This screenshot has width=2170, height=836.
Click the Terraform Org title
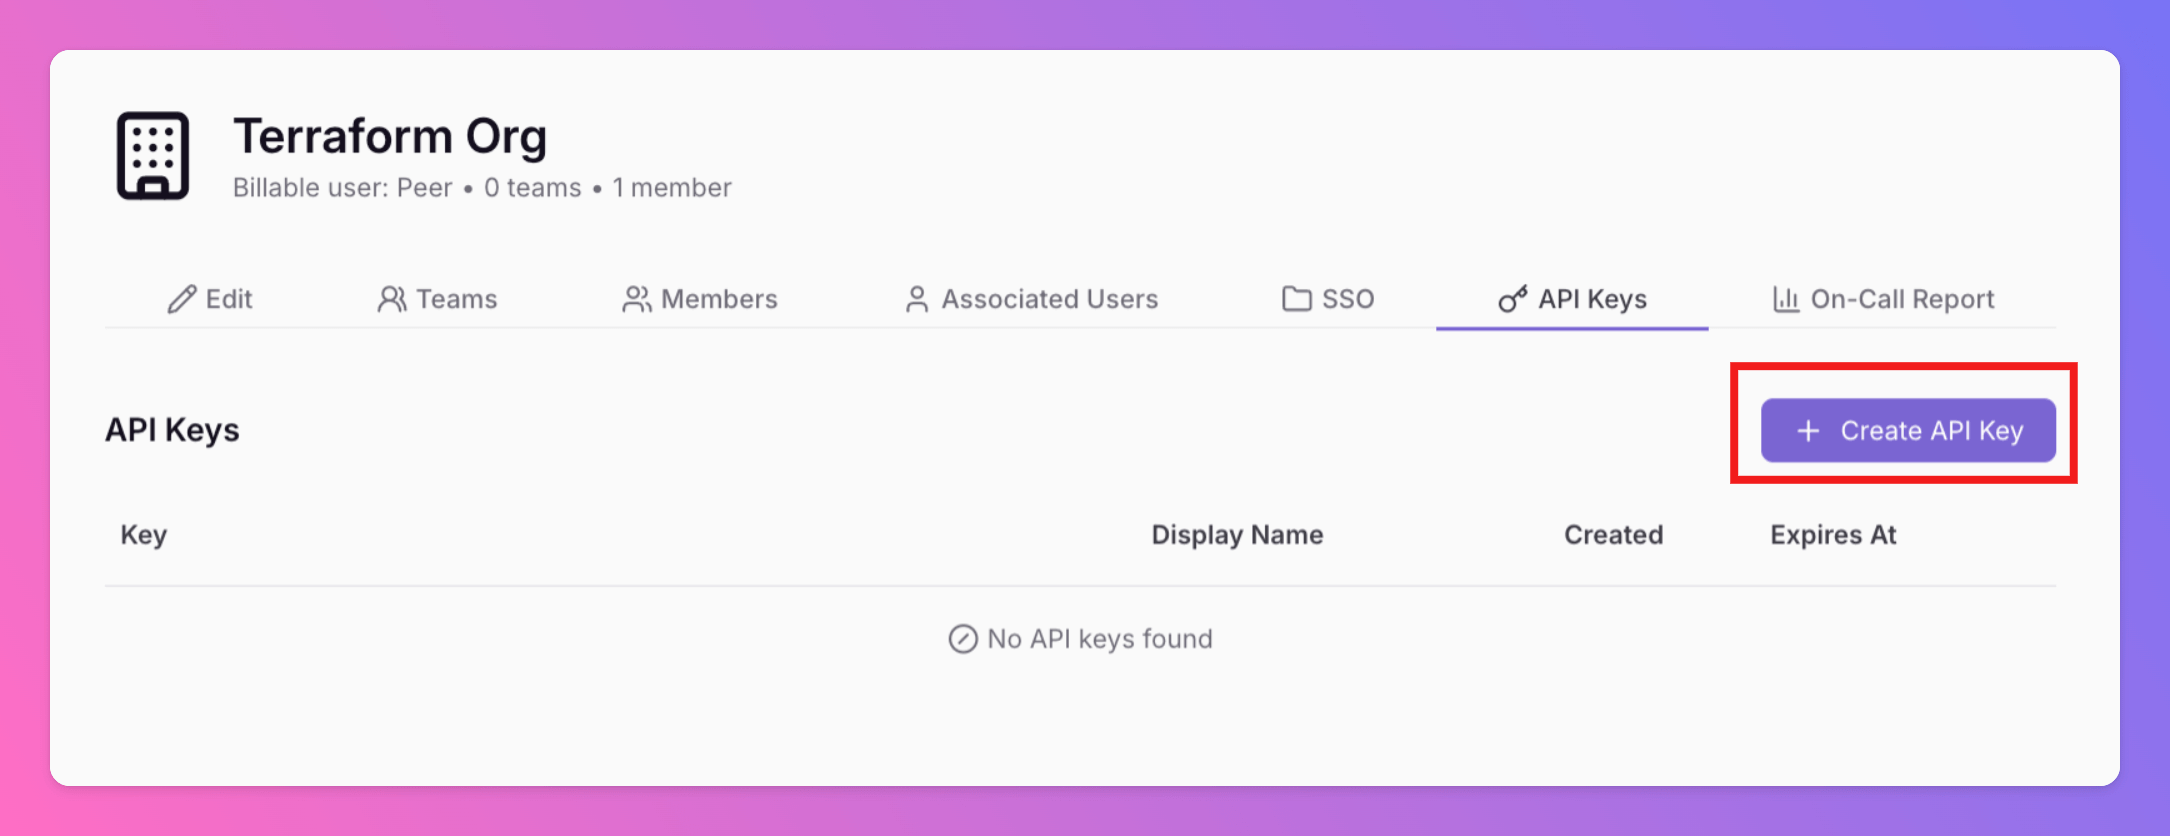(x=390, y=136)
